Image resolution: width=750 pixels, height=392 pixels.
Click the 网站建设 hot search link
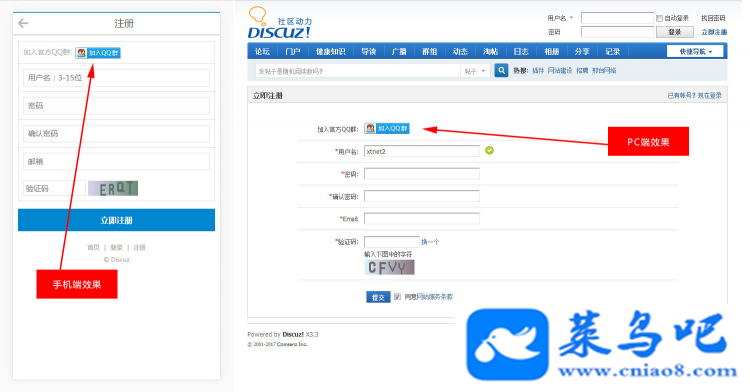click(560, 71)
